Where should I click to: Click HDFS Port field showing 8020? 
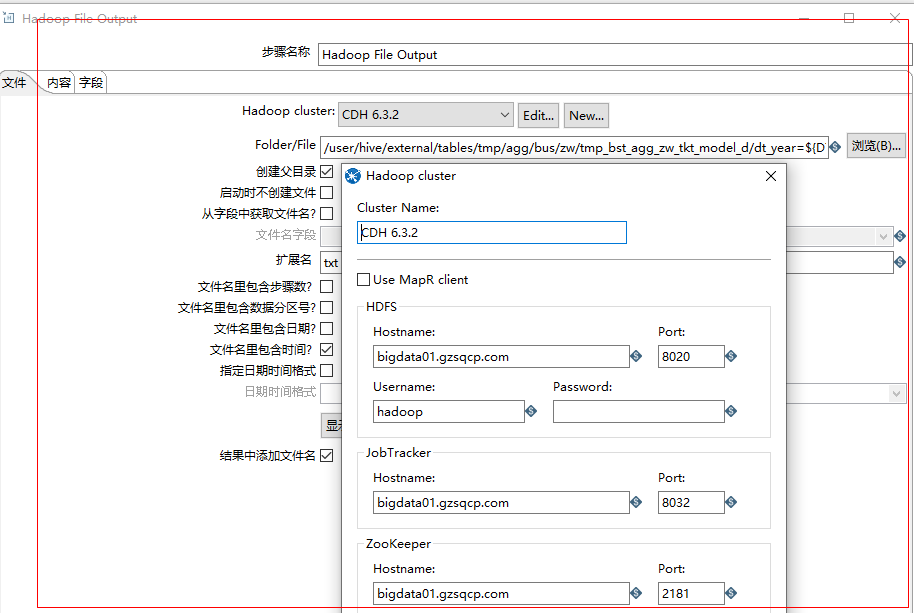[x=691, y=357]
